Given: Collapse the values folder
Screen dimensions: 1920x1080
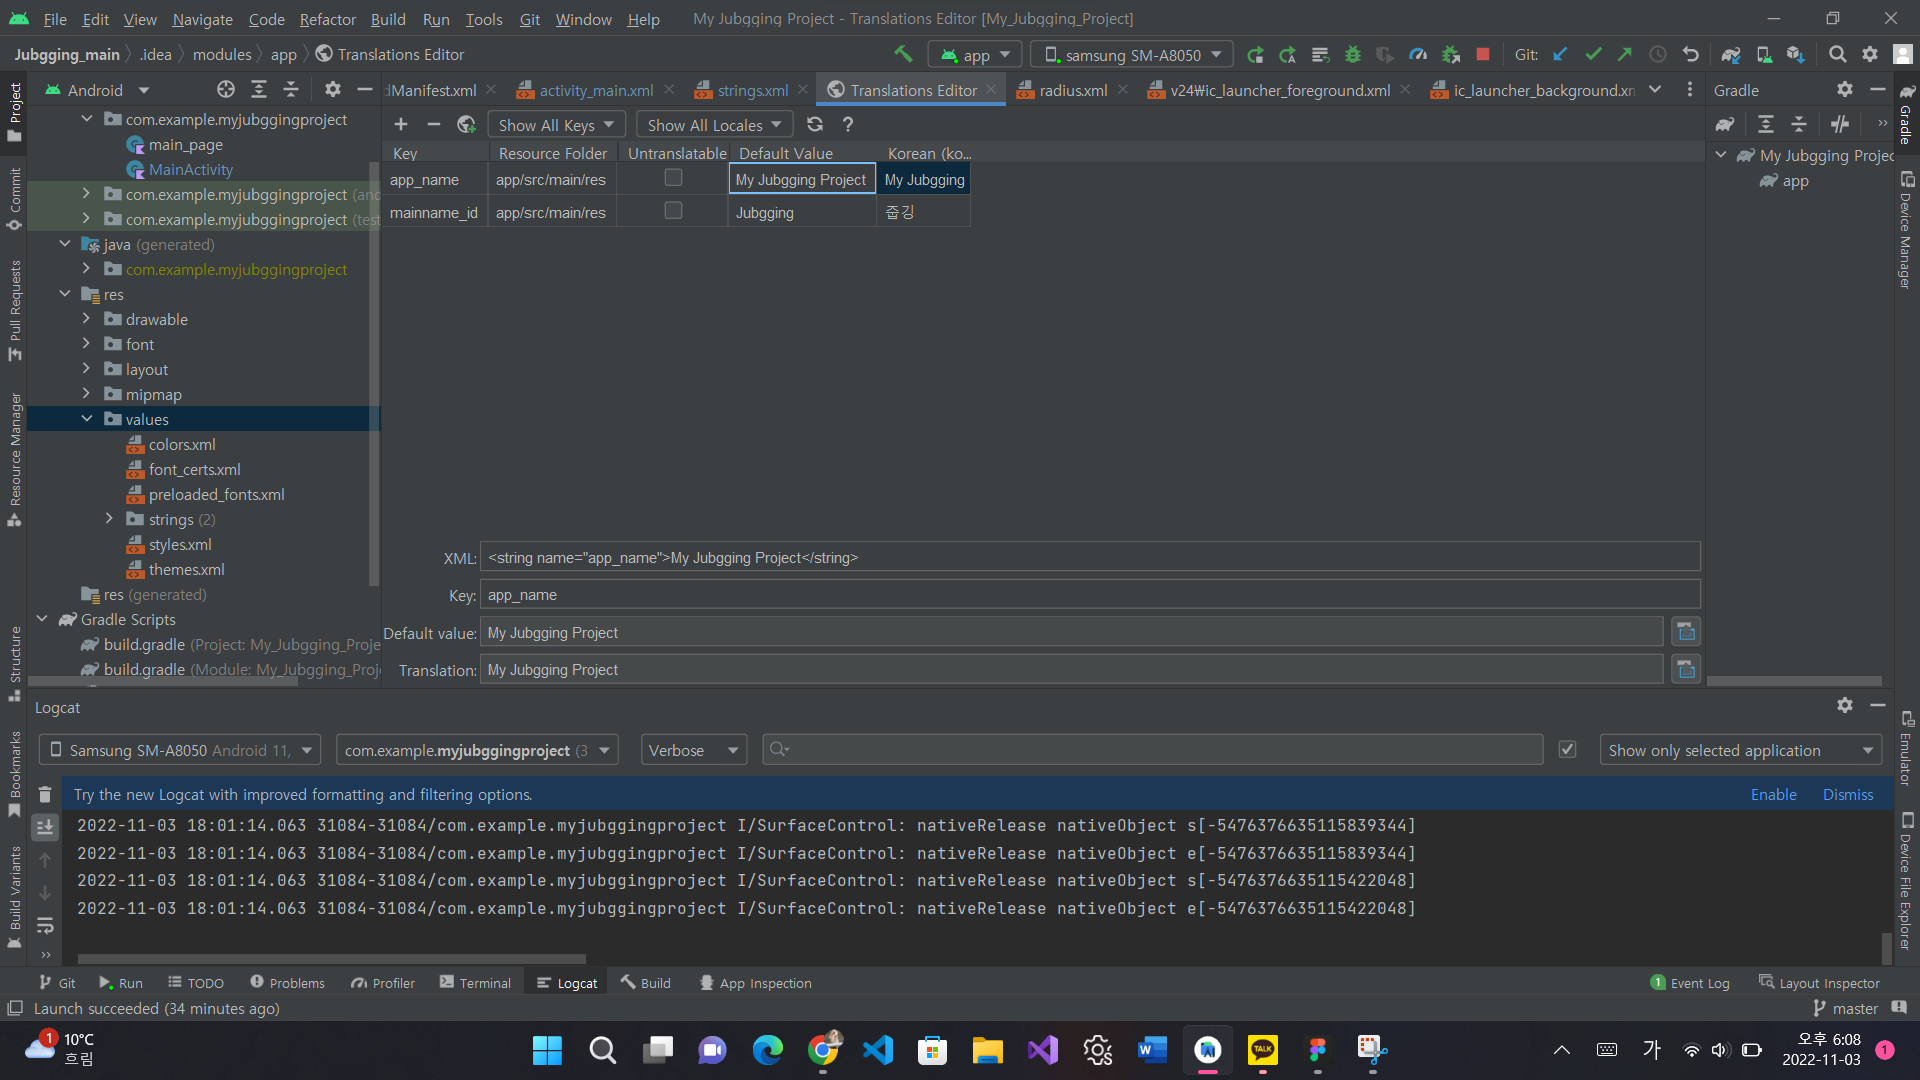Looking at the screenshot, I should click(86, 419).
